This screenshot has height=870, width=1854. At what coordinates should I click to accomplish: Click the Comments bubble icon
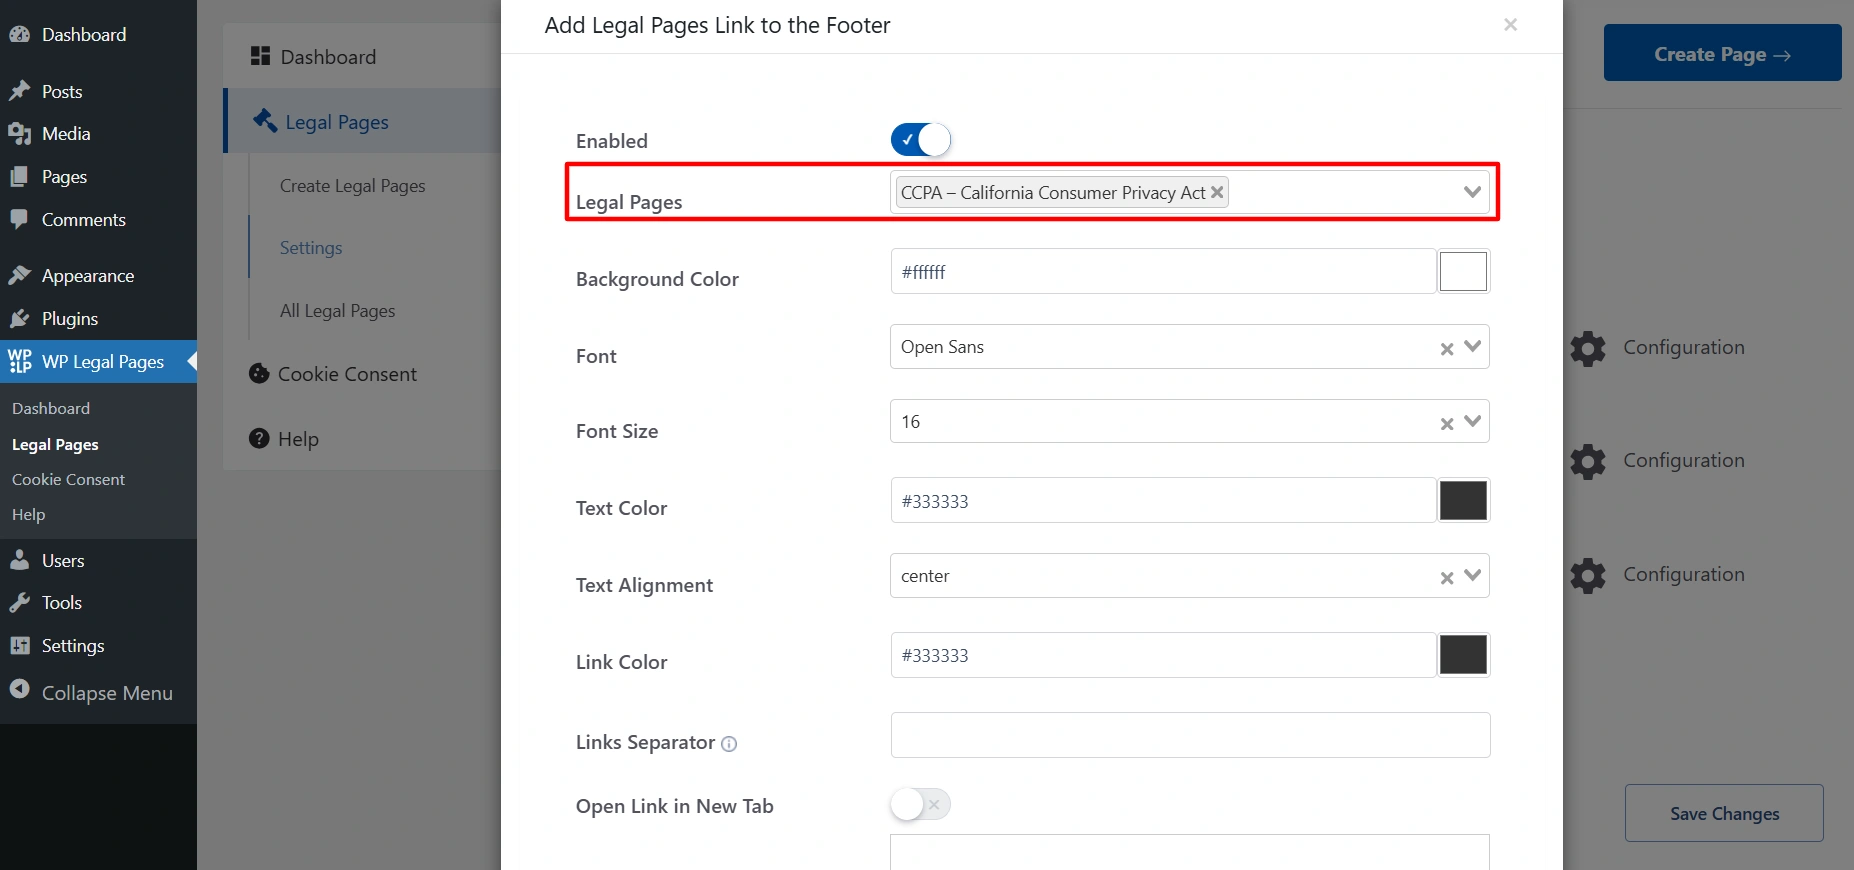(x=20, y=219)
